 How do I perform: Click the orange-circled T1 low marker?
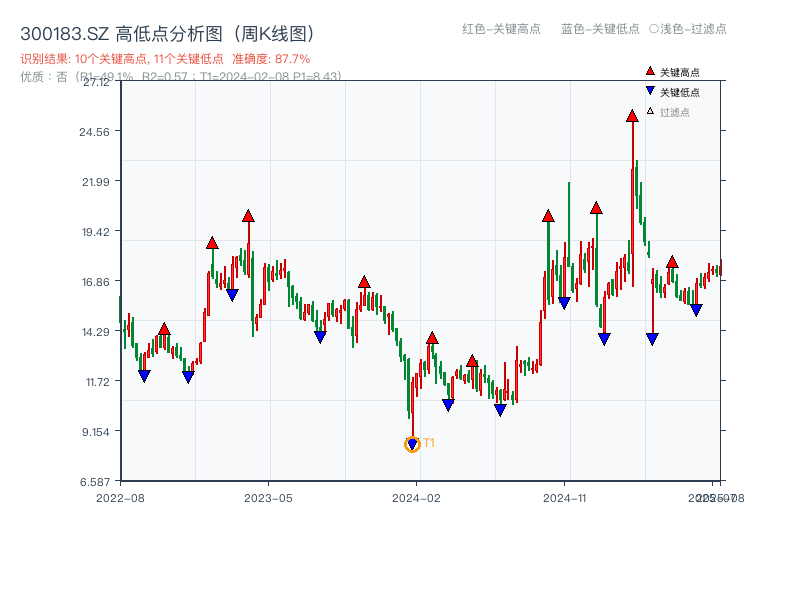pyautogui.click(x=412, y=444)
